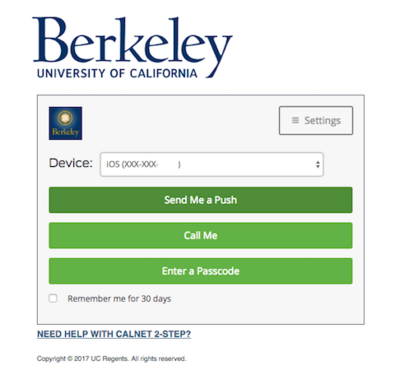Click the Send Me a Push button
The width and height of the screenshot is (400, 370).
point(200,200)
